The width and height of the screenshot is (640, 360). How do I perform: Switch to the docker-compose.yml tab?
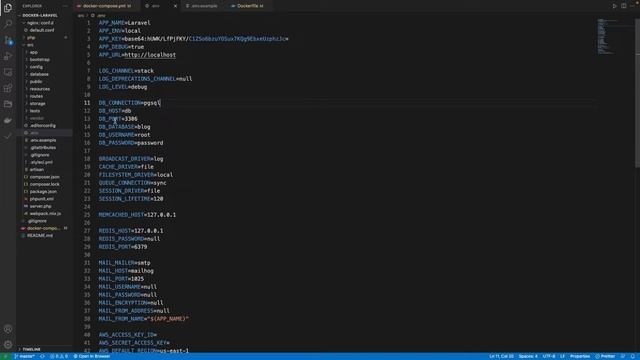pyautogui.click(x=107, y=6)
